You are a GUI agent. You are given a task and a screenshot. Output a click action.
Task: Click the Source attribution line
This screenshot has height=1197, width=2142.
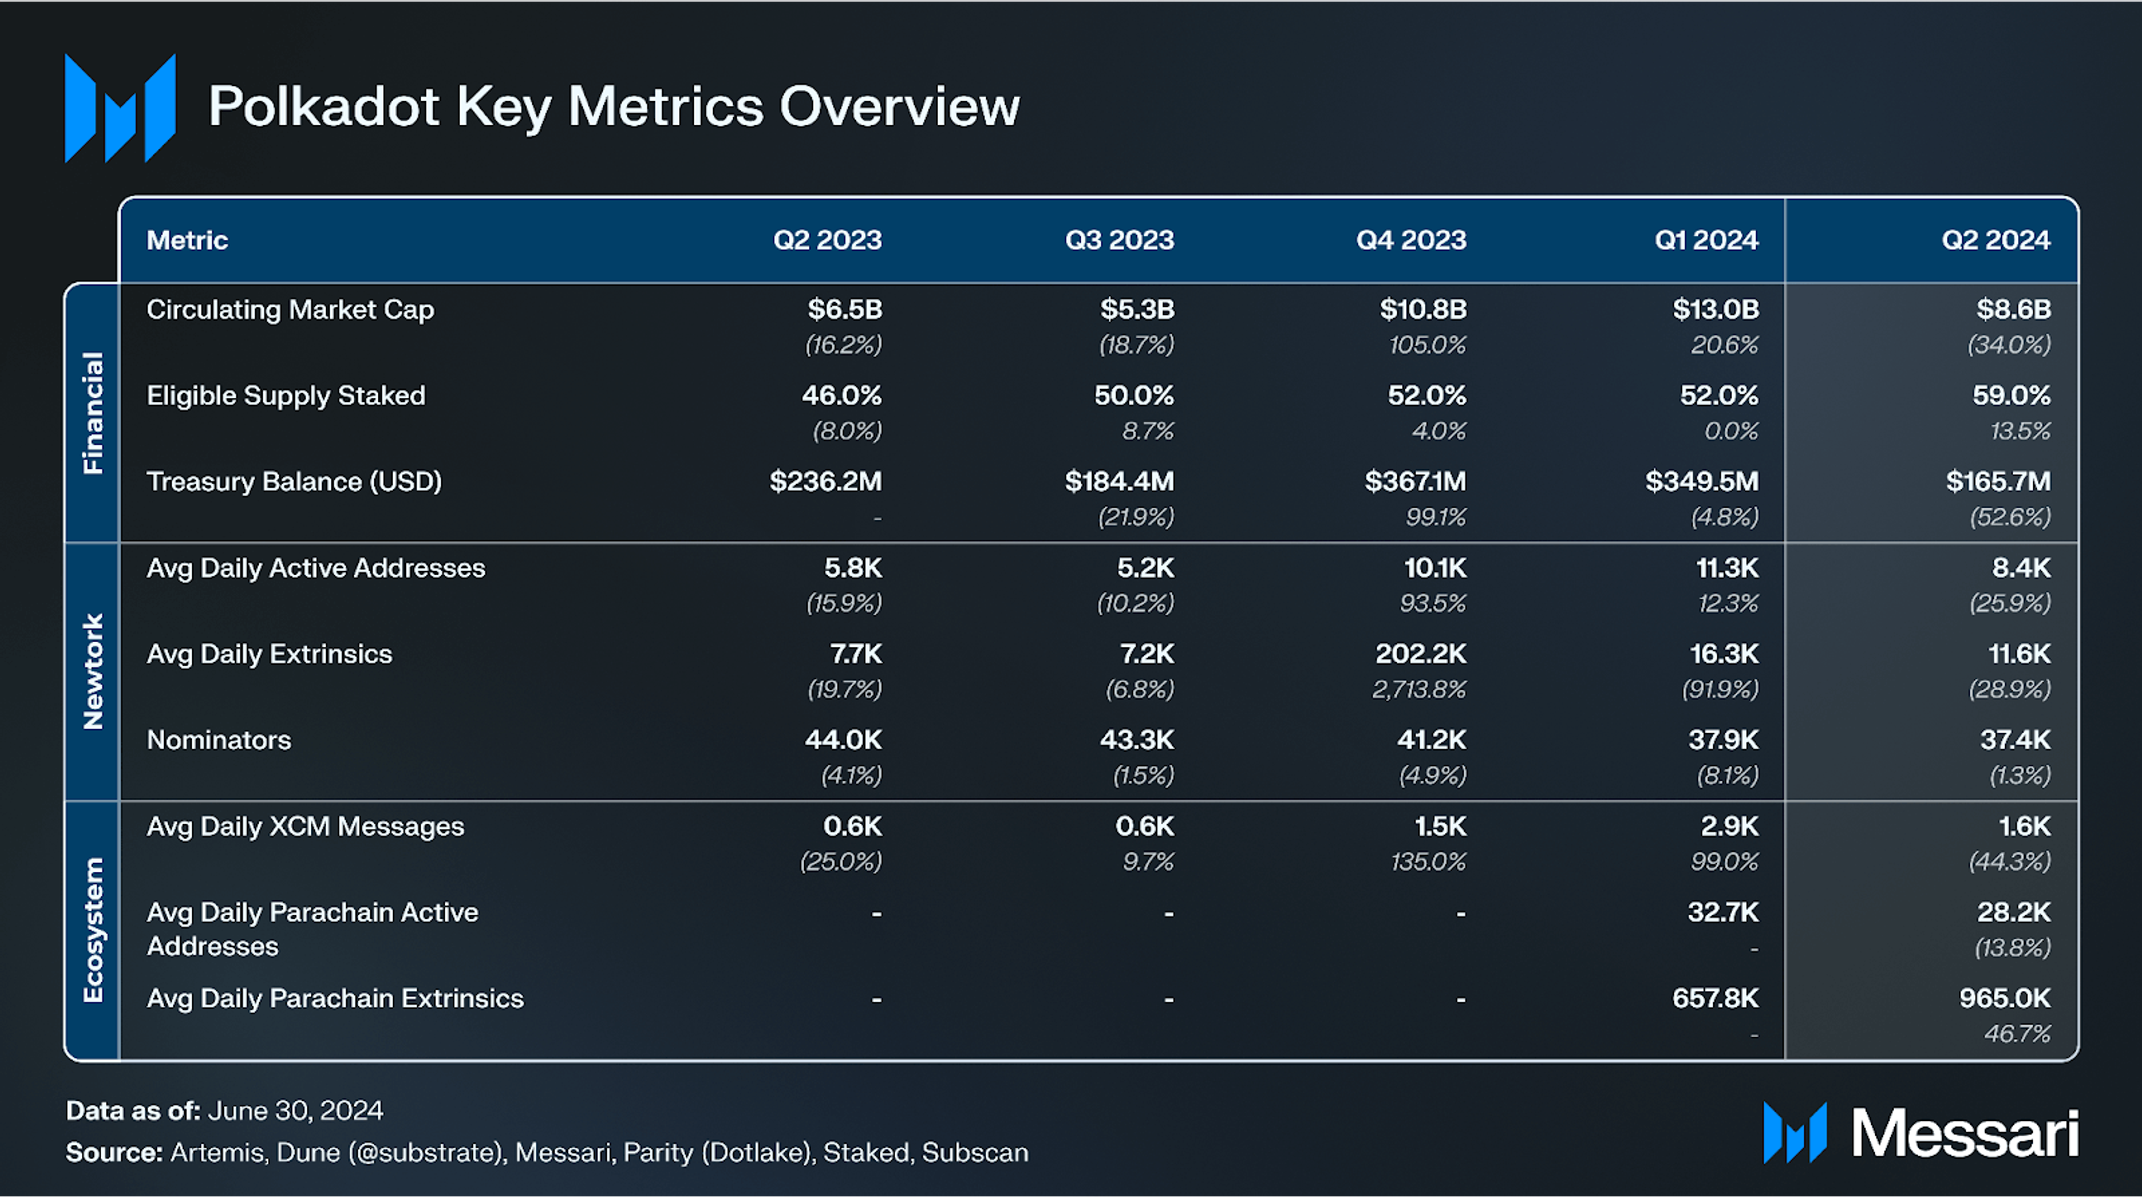[x=547, y=1153]
